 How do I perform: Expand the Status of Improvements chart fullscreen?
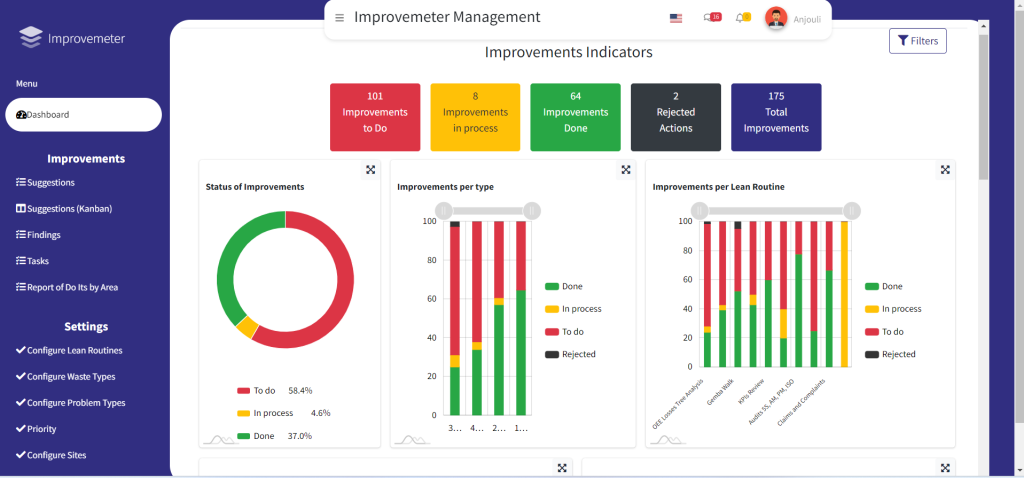(370, 170)
